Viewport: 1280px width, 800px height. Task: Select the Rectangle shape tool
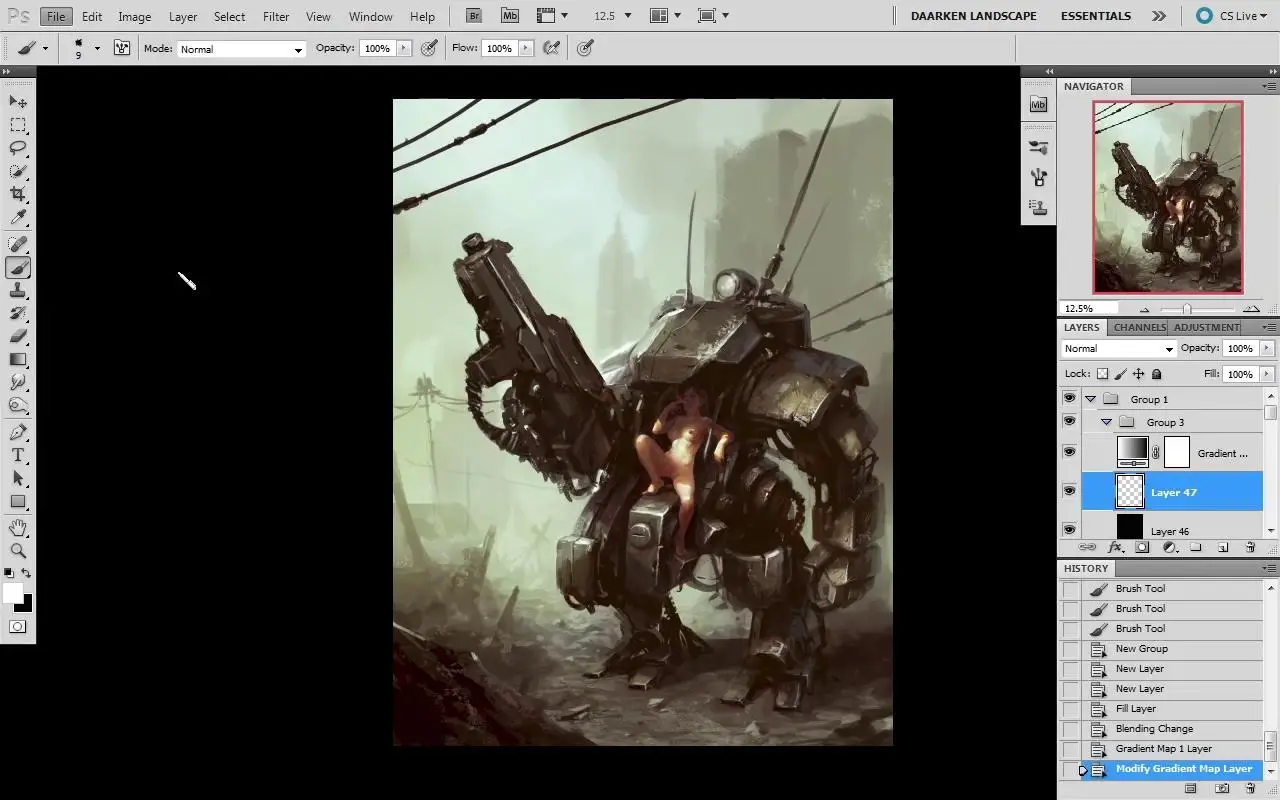click(18, 501)
